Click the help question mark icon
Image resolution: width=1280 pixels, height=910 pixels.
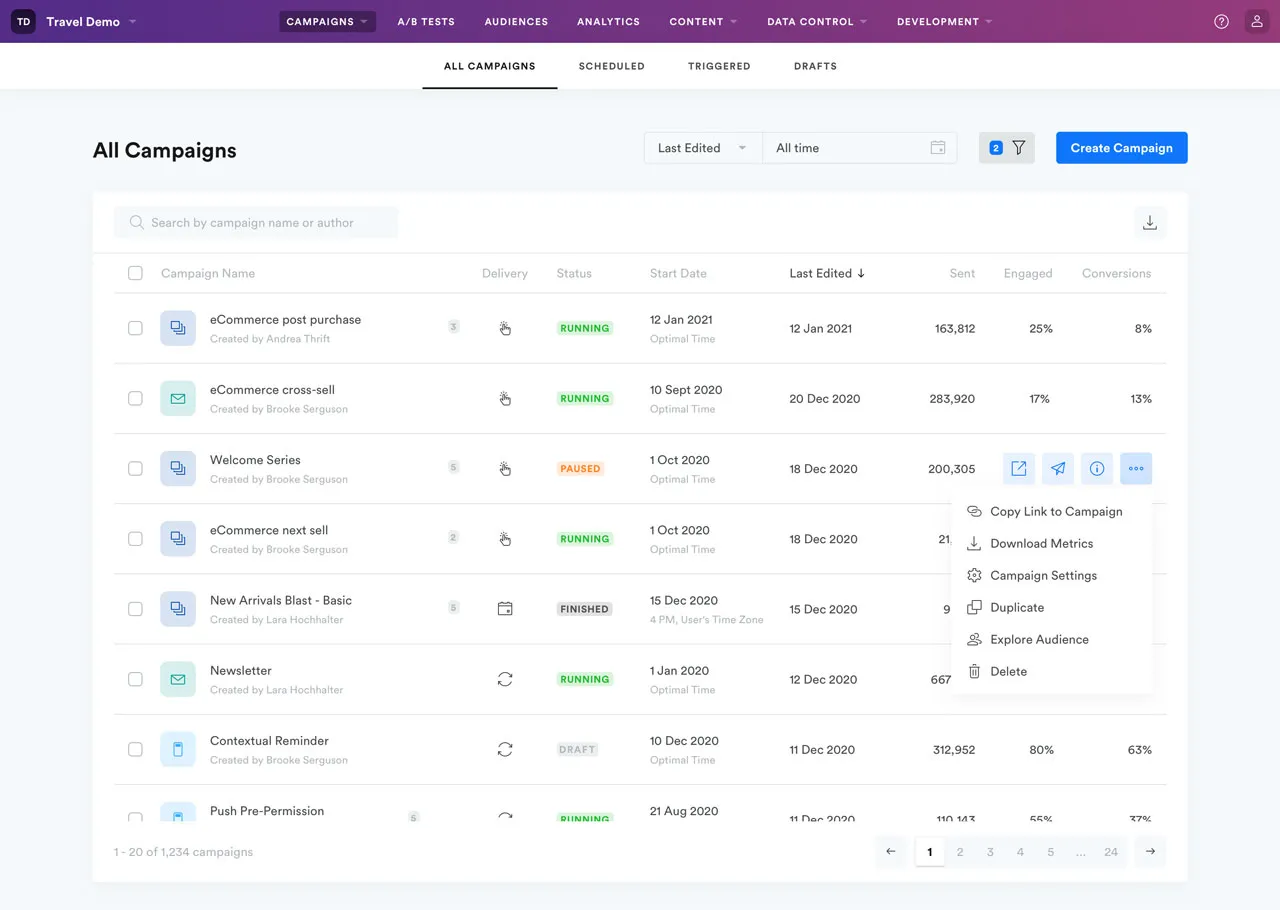(1221, 22)
